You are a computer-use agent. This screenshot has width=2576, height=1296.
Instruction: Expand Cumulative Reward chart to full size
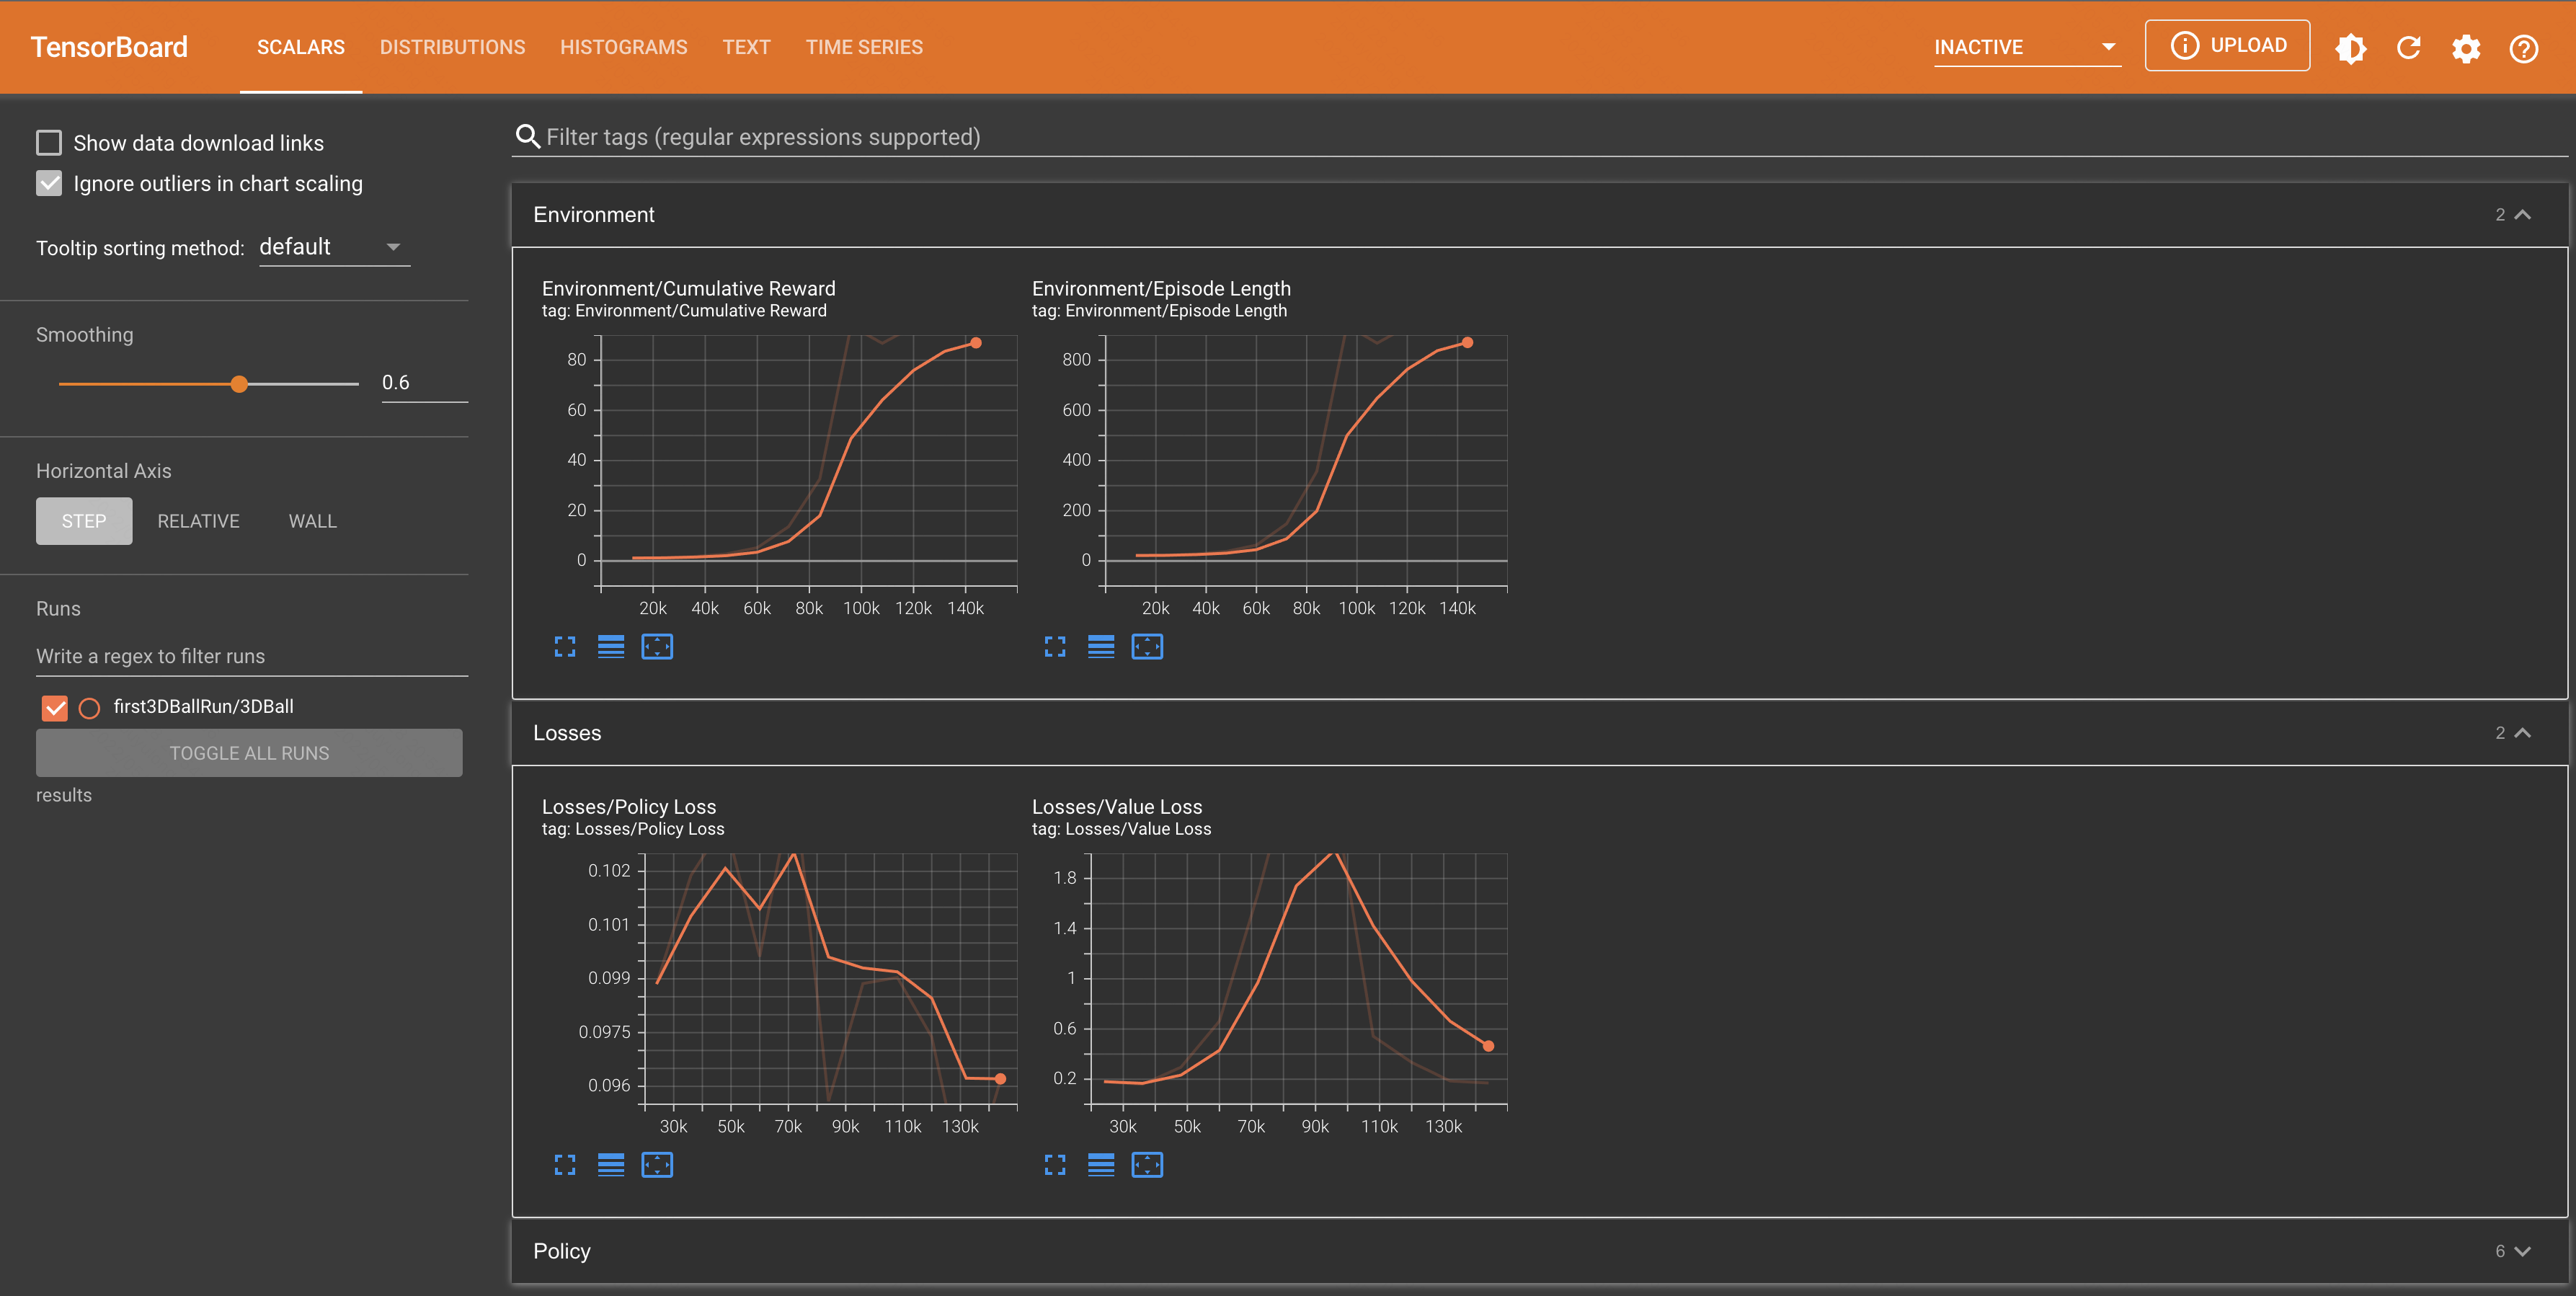(565, 647)
